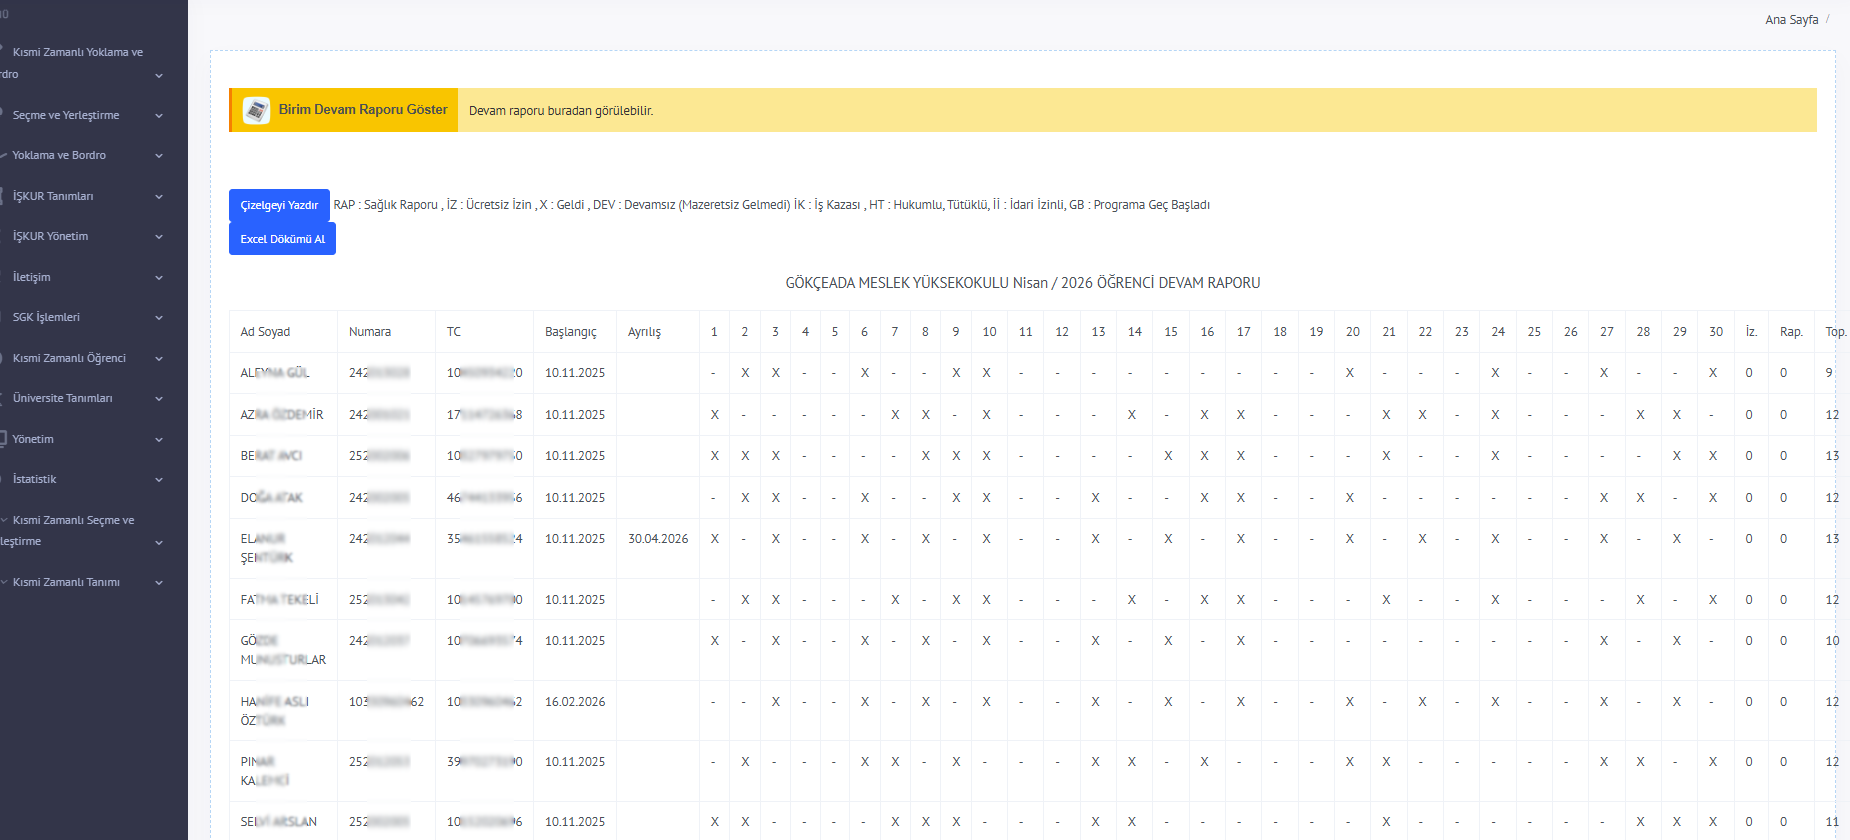Image resolution: width=1850 pixels, height=840 pixels.
Task: Click the day 15 column header
Action: [1171, 332]
